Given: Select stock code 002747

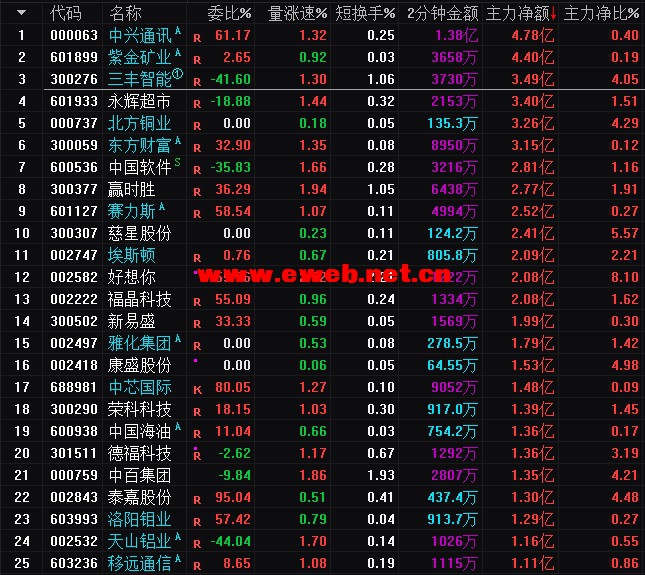Looking at the screenshot, I should click(x=74, y=255).
